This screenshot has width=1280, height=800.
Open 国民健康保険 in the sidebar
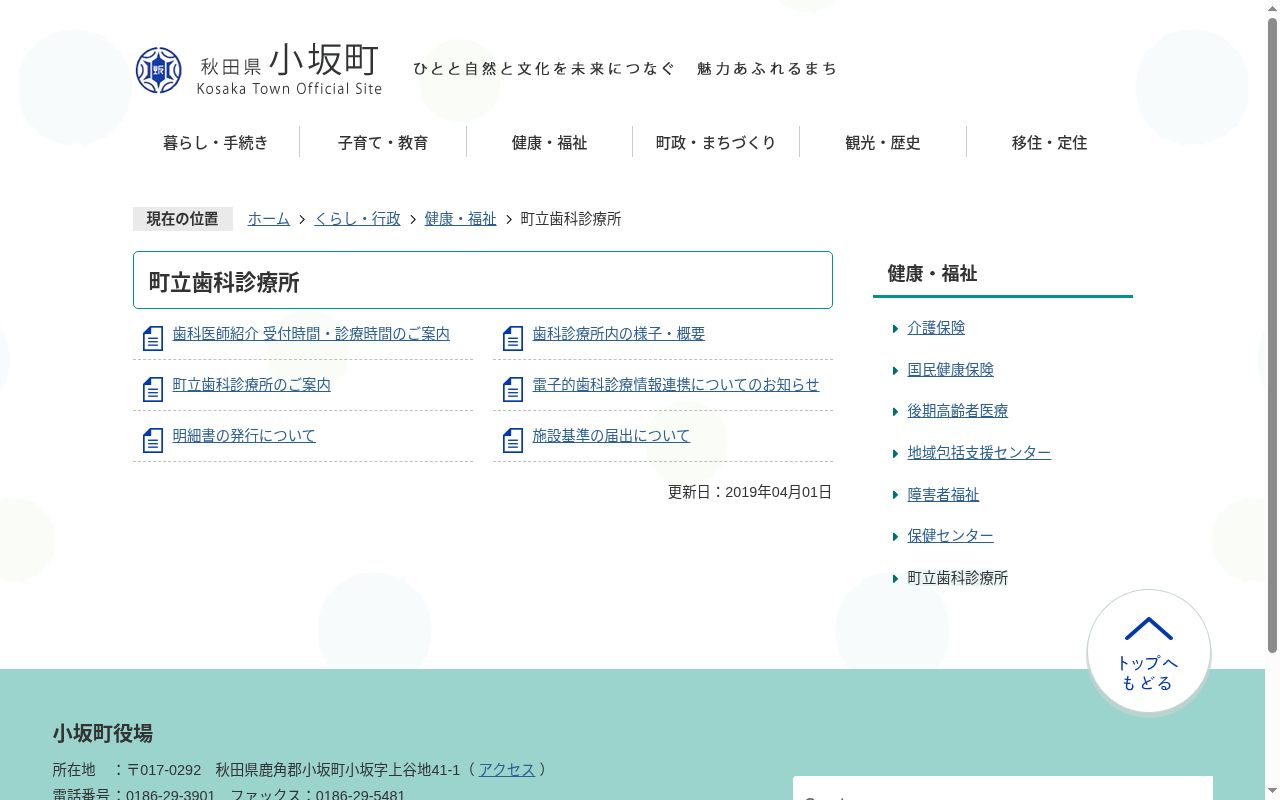[x=950, y=370]
